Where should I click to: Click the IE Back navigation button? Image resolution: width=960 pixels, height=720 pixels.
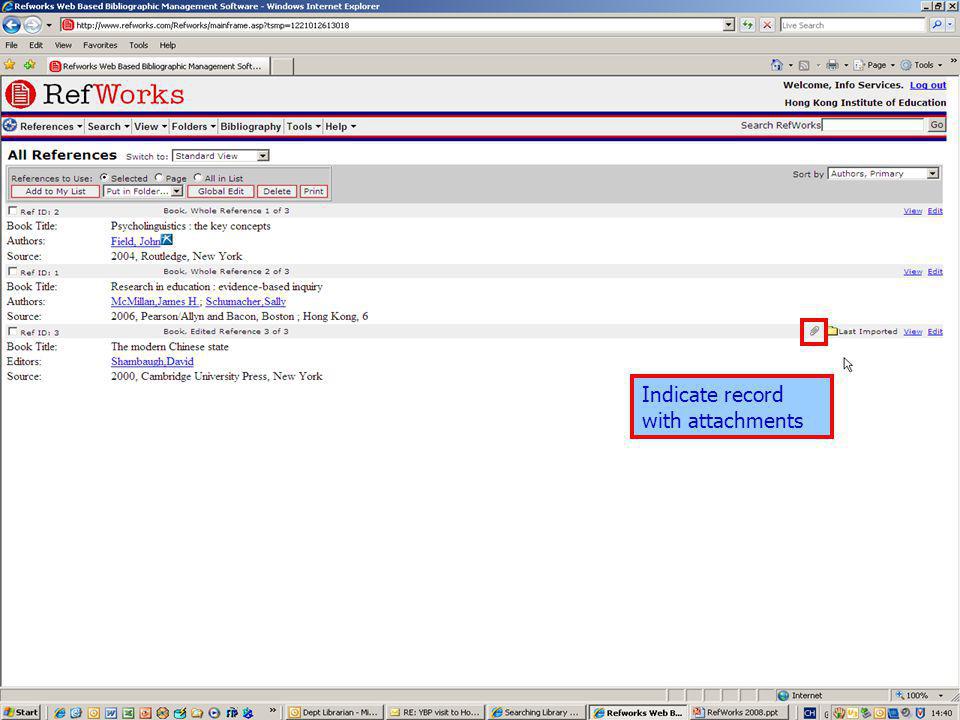(x=12, y=25)
